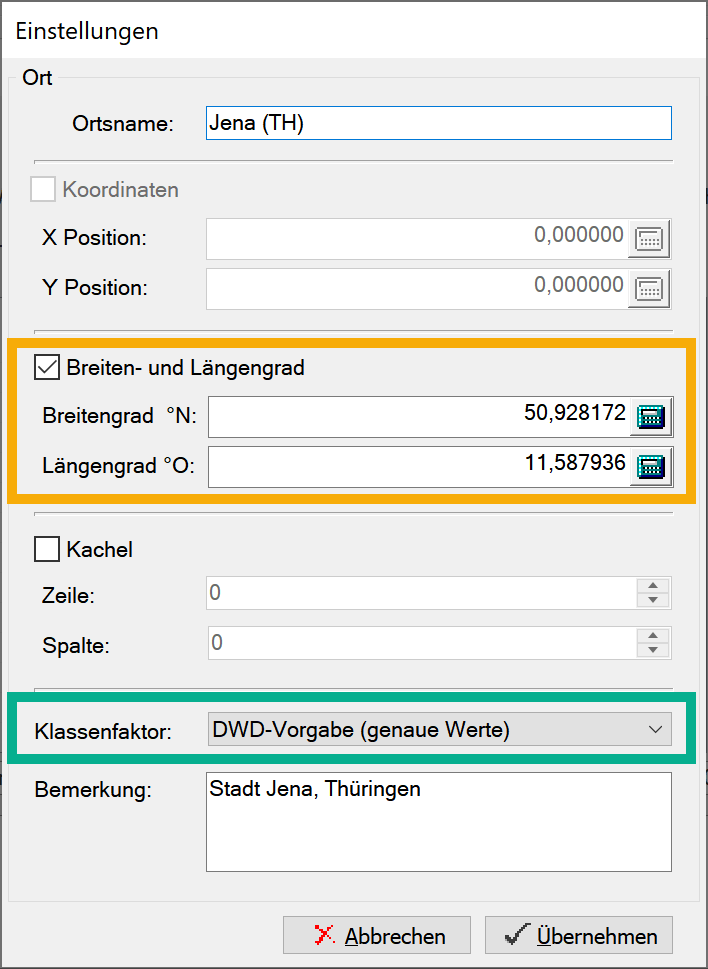Decrease the Spalte value with down arrow
The image size is (708, 969).
(652, 650)
